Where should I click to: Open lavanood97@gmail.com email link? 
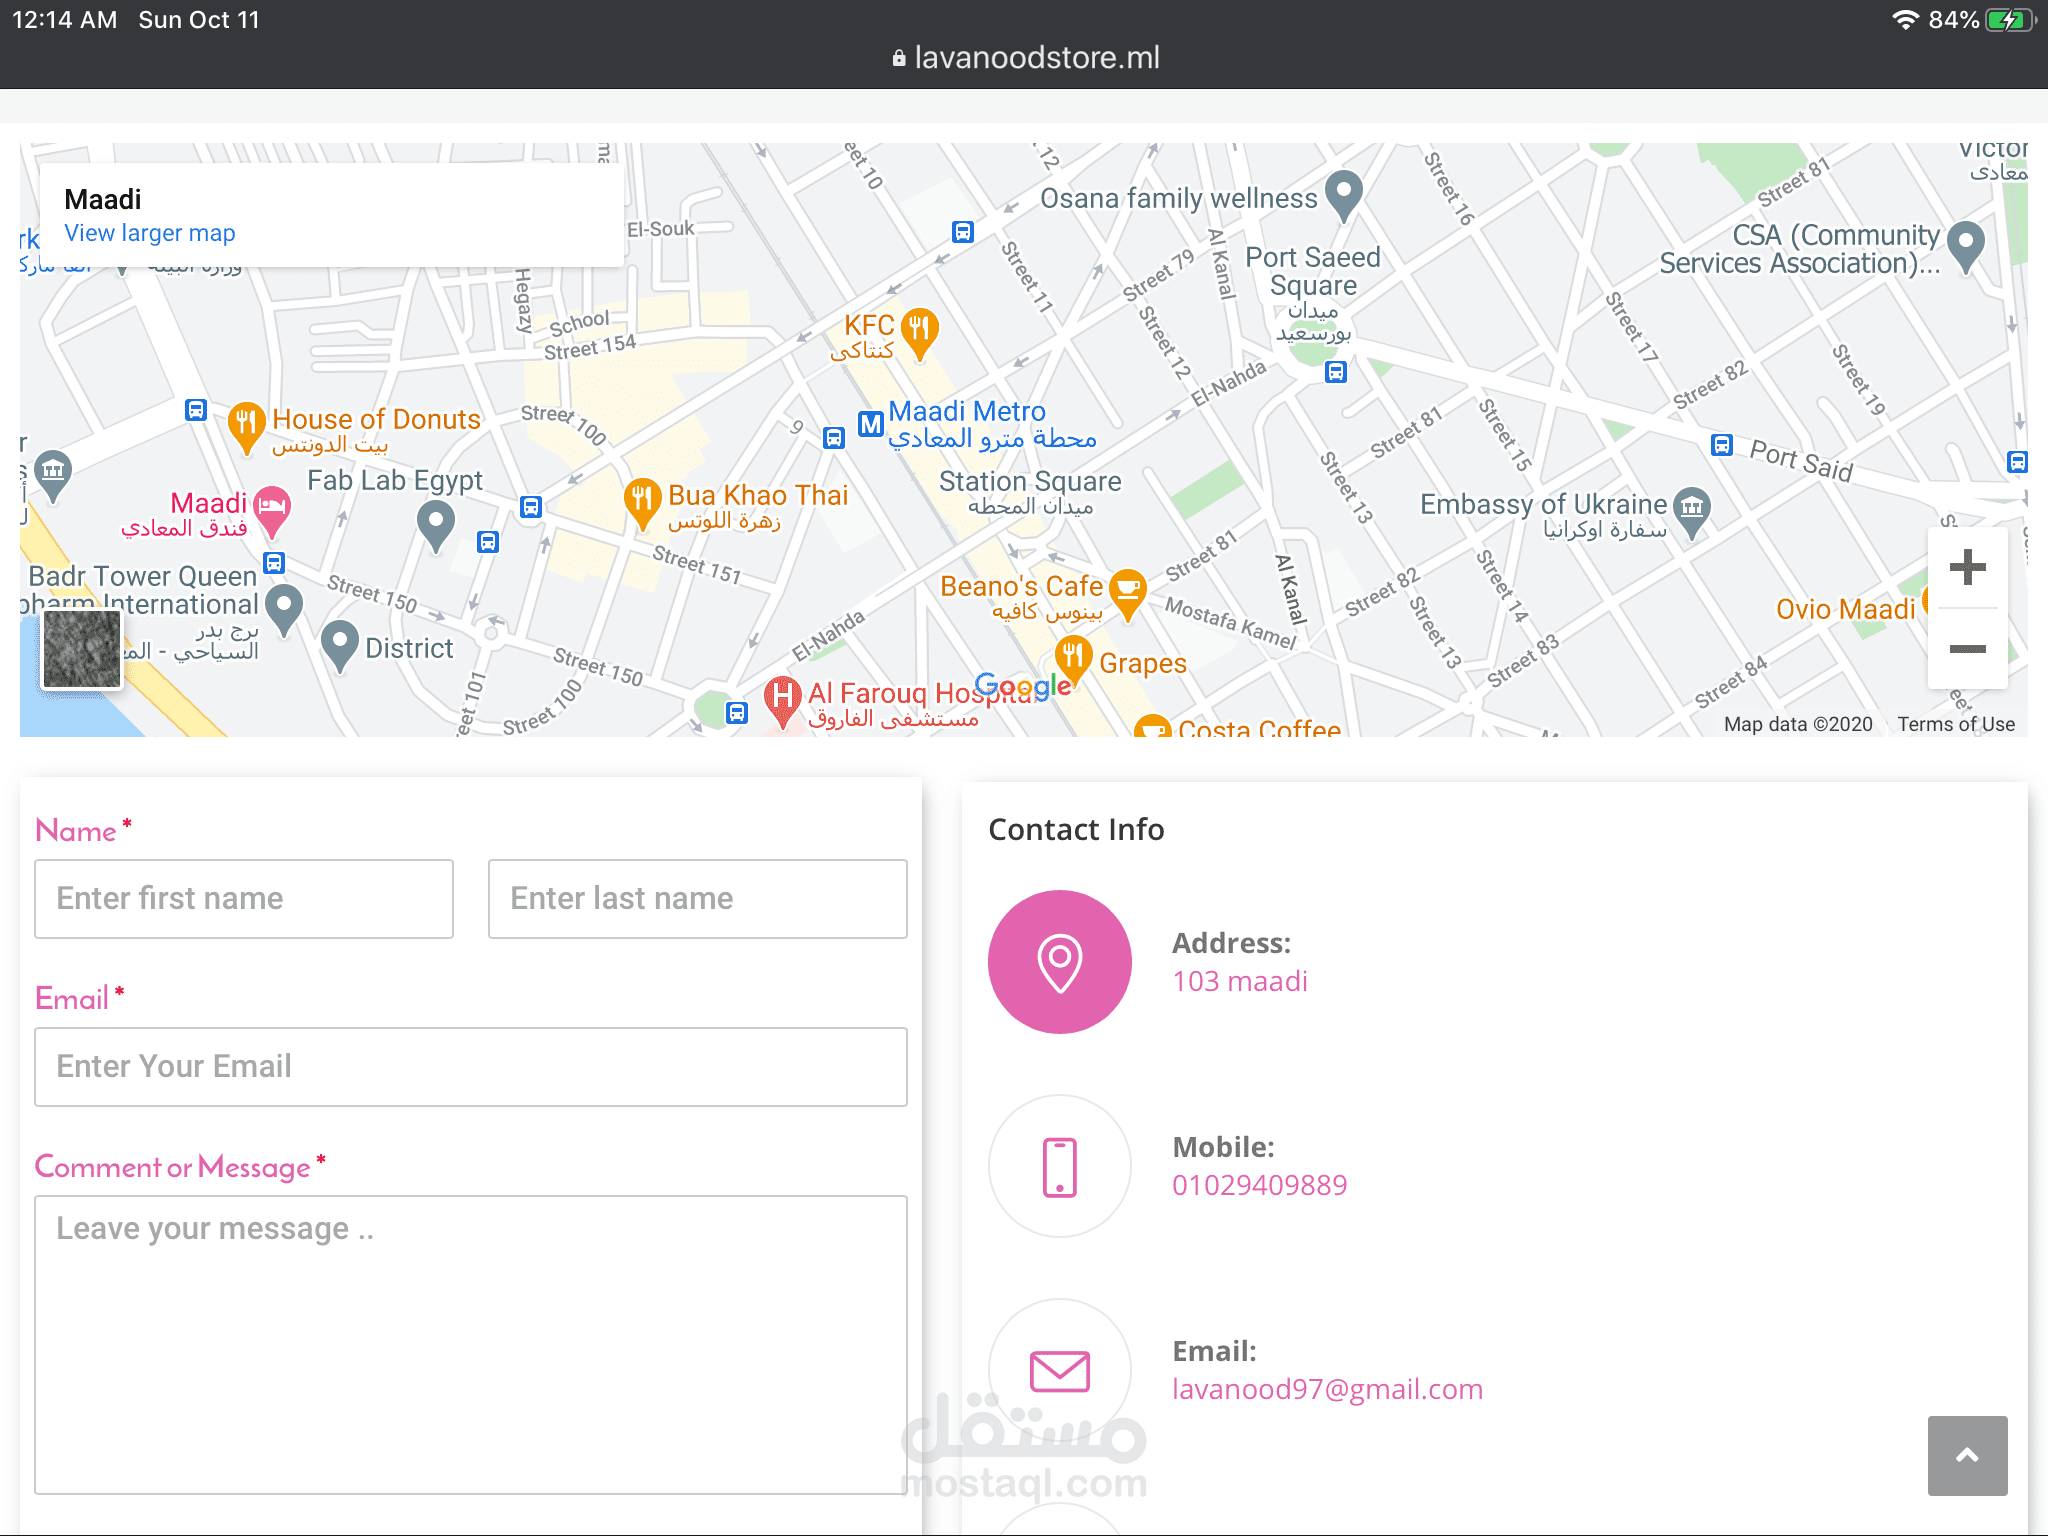pos(1327,1389)
